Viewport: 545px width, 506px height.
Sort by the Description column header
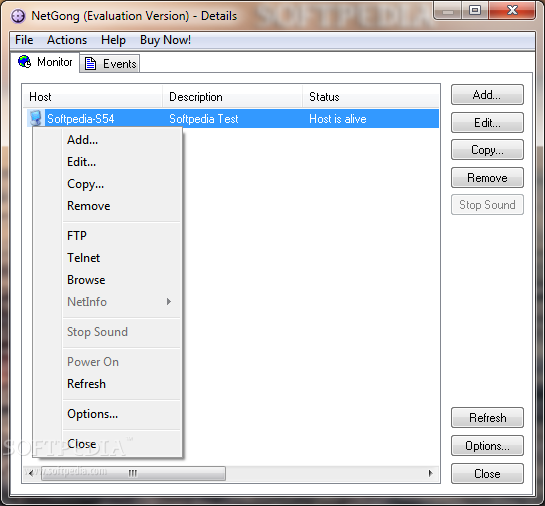click(232, 97)
